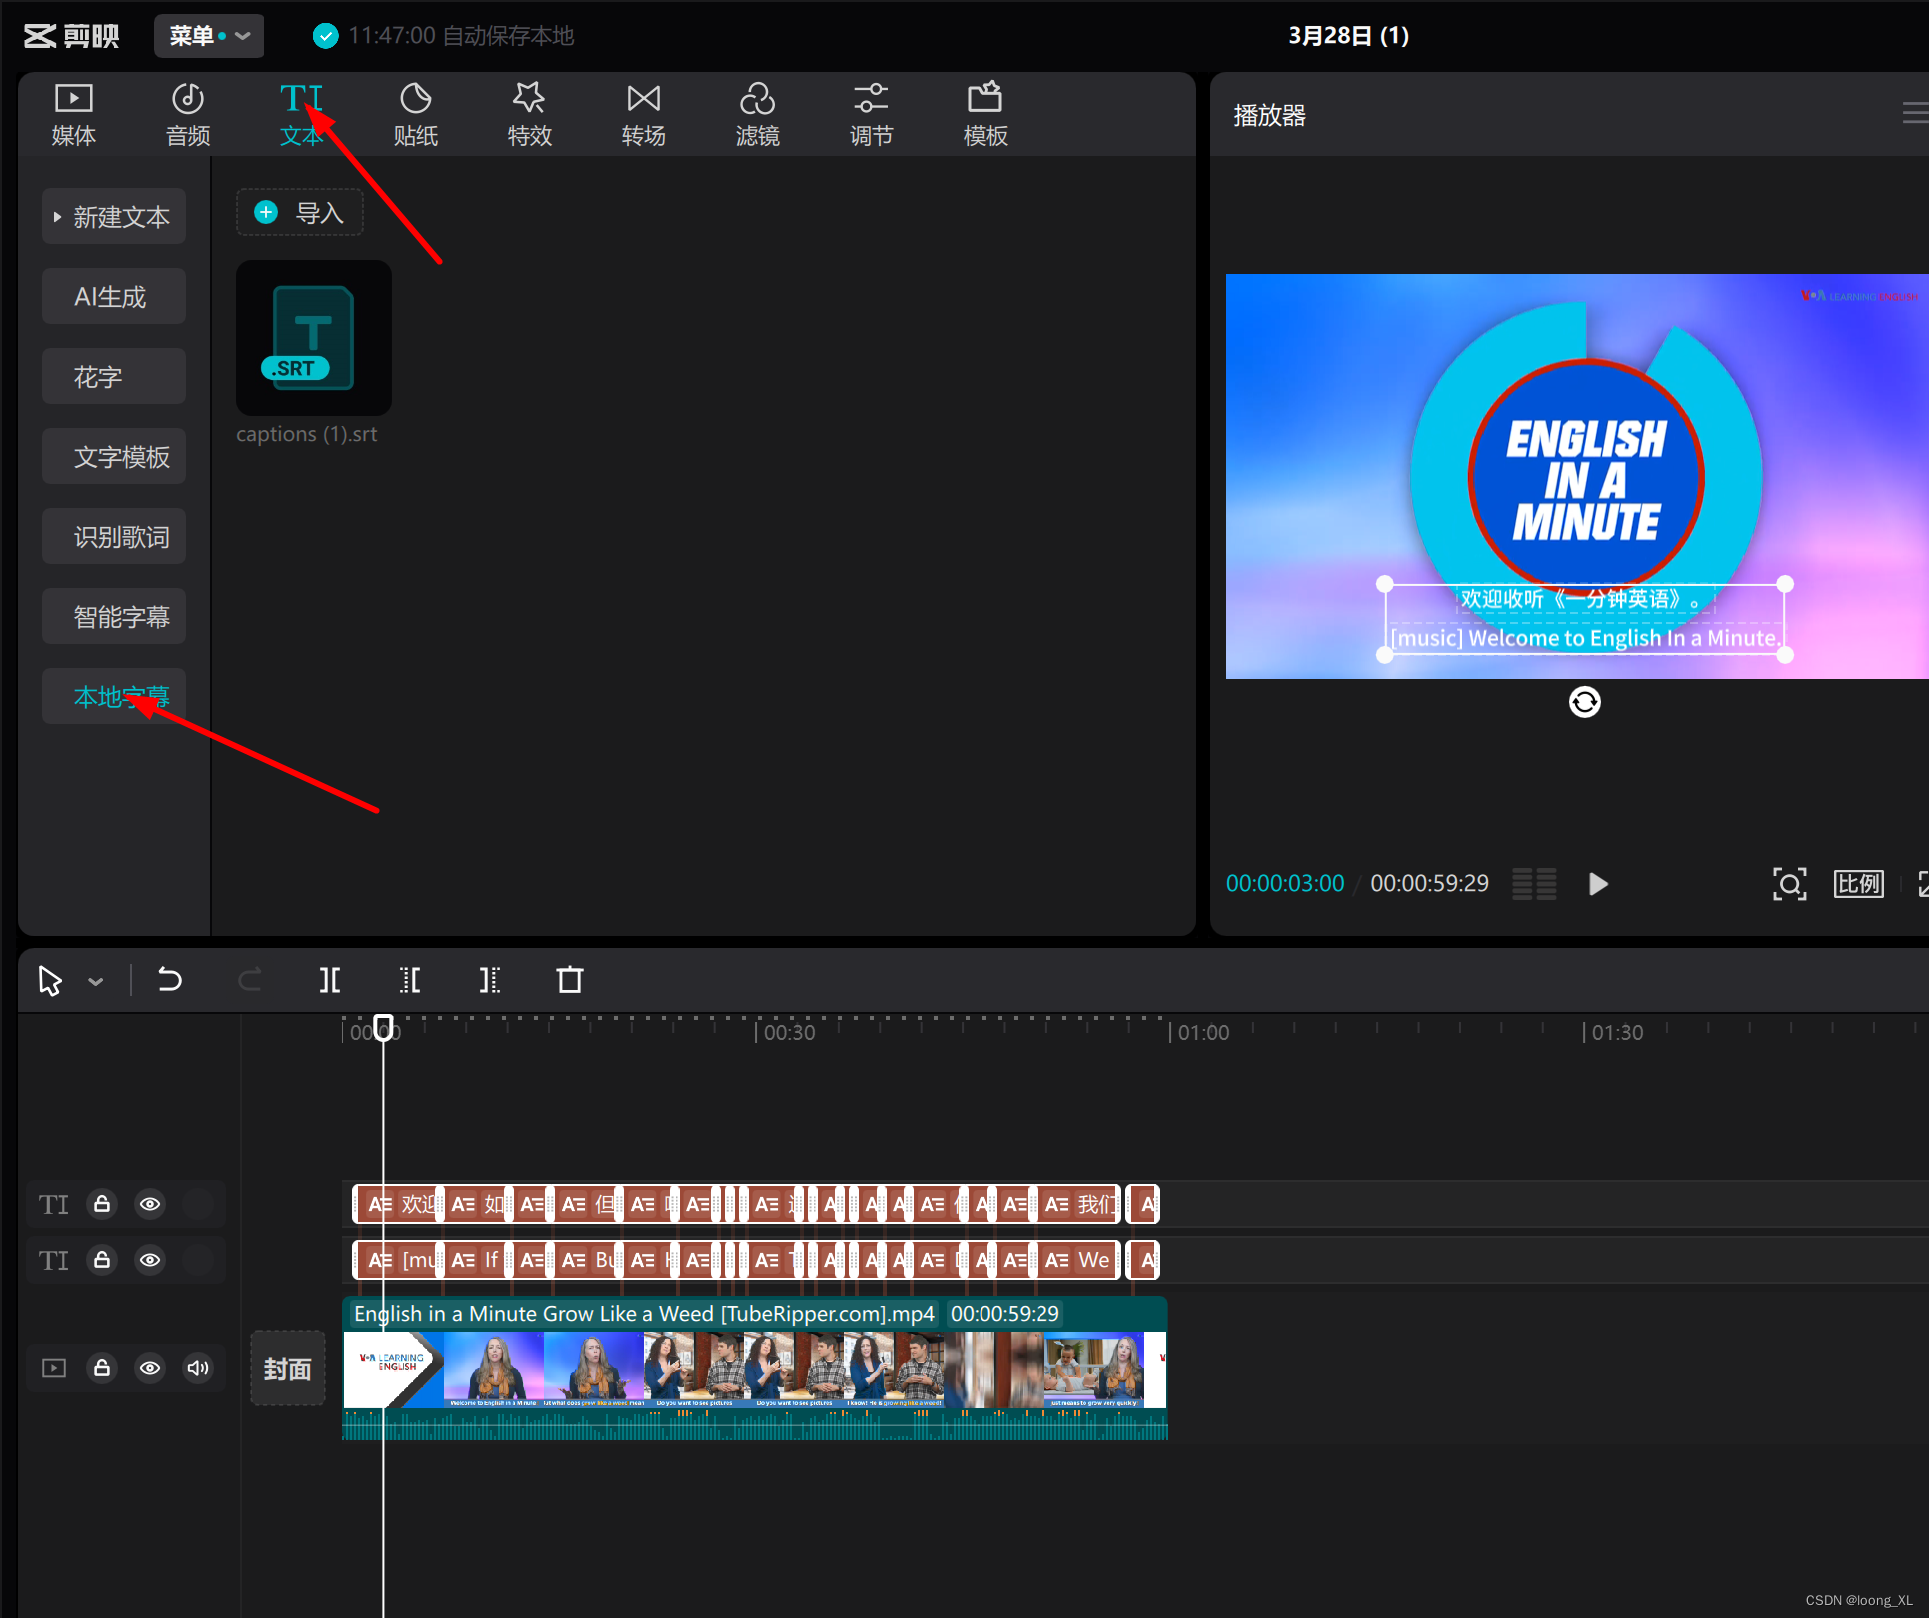Viewport: 1929px width, 1618px height.
Task: Hide the Chinese subtitle text track
Action: click(150, 1204)
